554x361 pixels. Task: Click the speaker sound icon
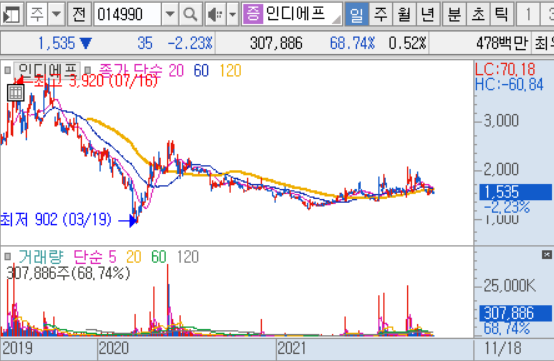click(216, 14)
